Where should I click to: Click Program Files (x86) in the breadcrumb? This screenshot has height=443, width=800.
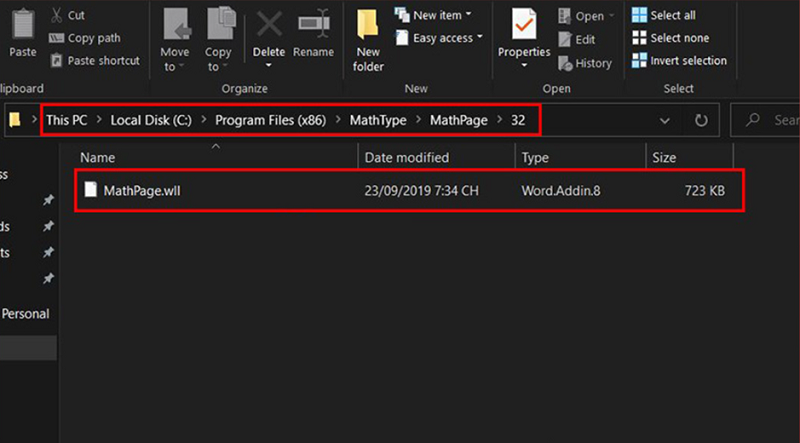[x=270, y=120]
